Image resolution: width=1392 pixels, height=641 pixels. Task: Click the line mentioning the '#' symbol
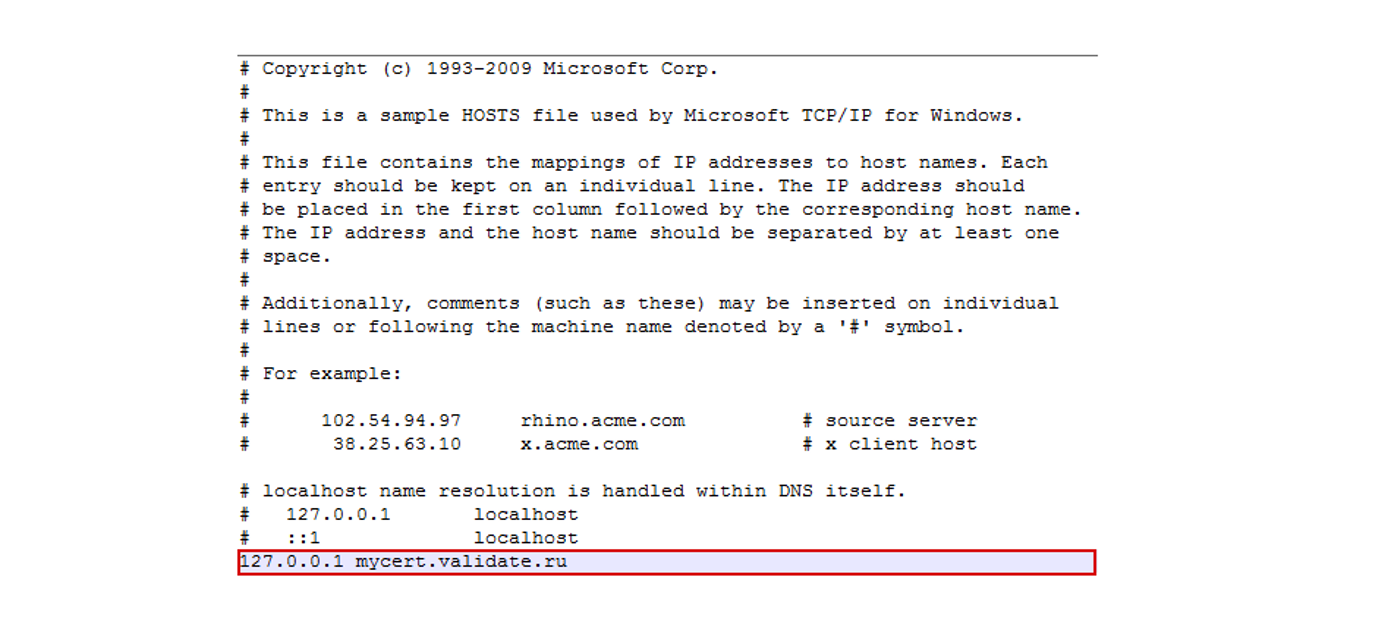tap(613, 327)
